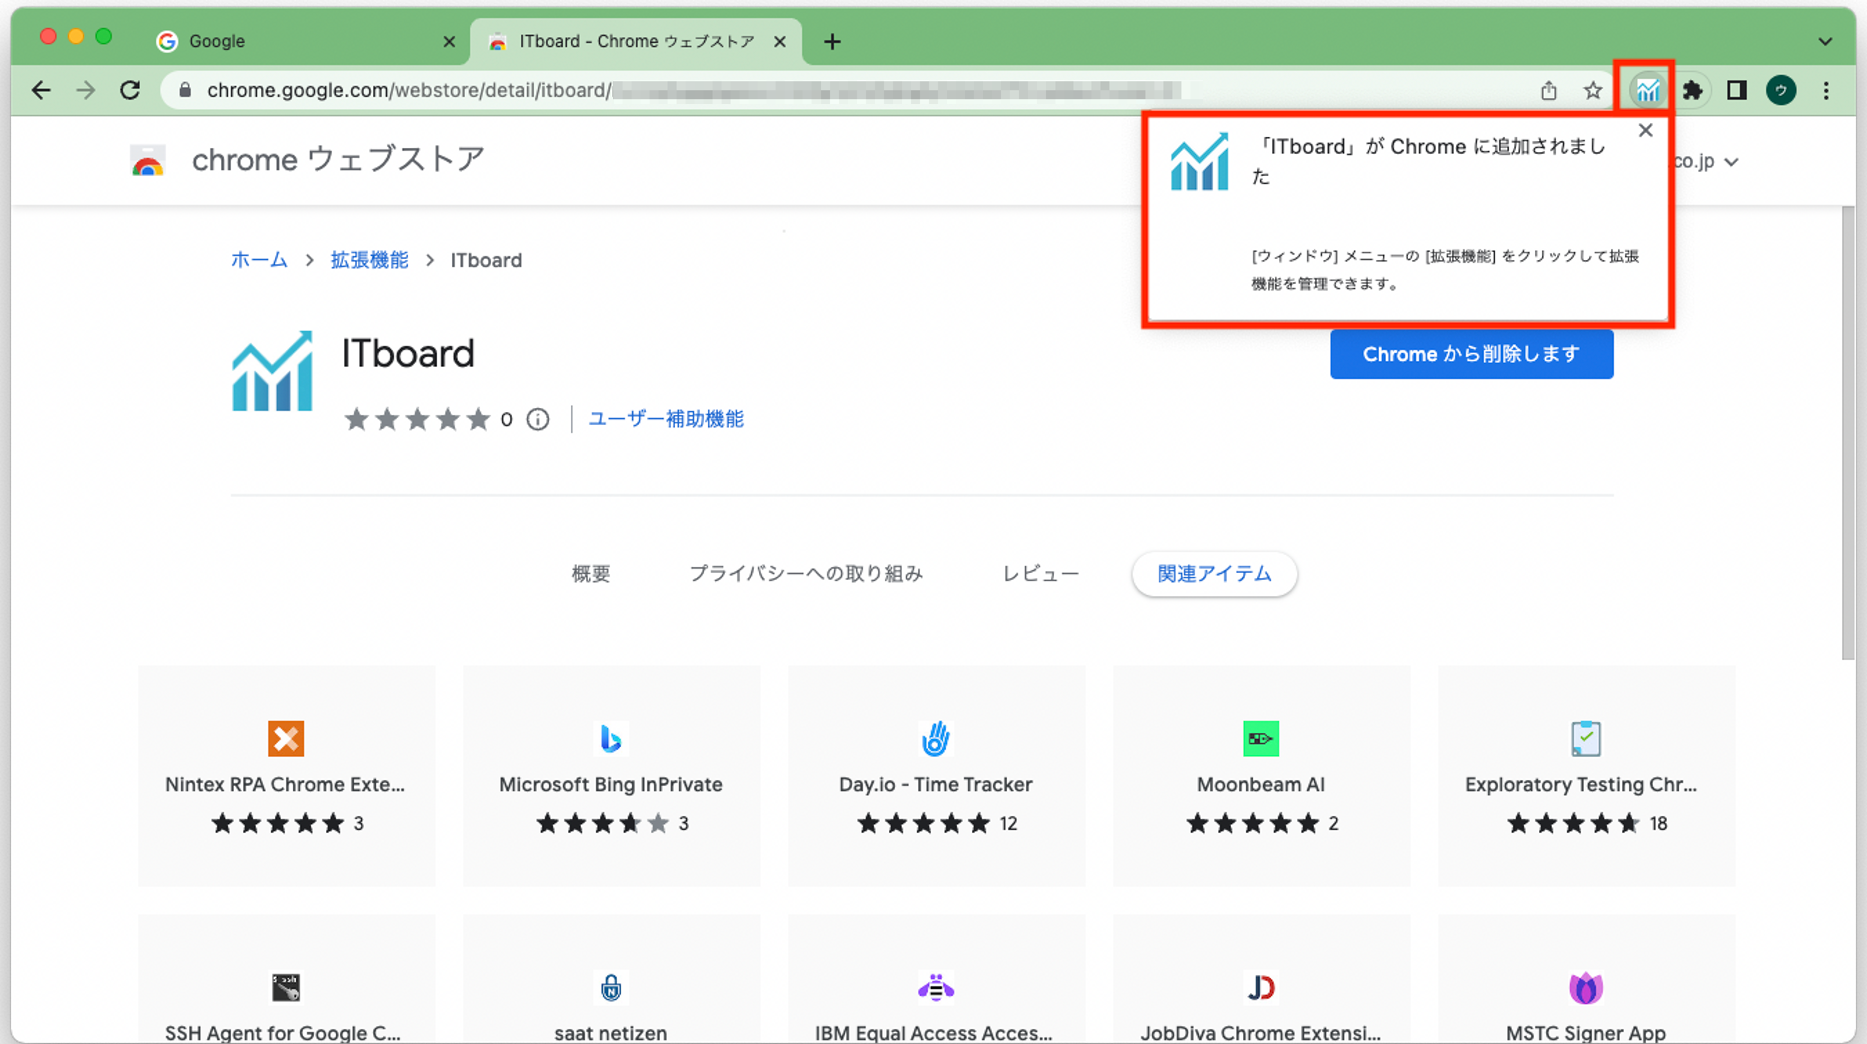The height and width of the screenshot is (1044, 1867).
Task: Follow the ユーザー補助機能 category link
Action: click(x=665, y=419)
